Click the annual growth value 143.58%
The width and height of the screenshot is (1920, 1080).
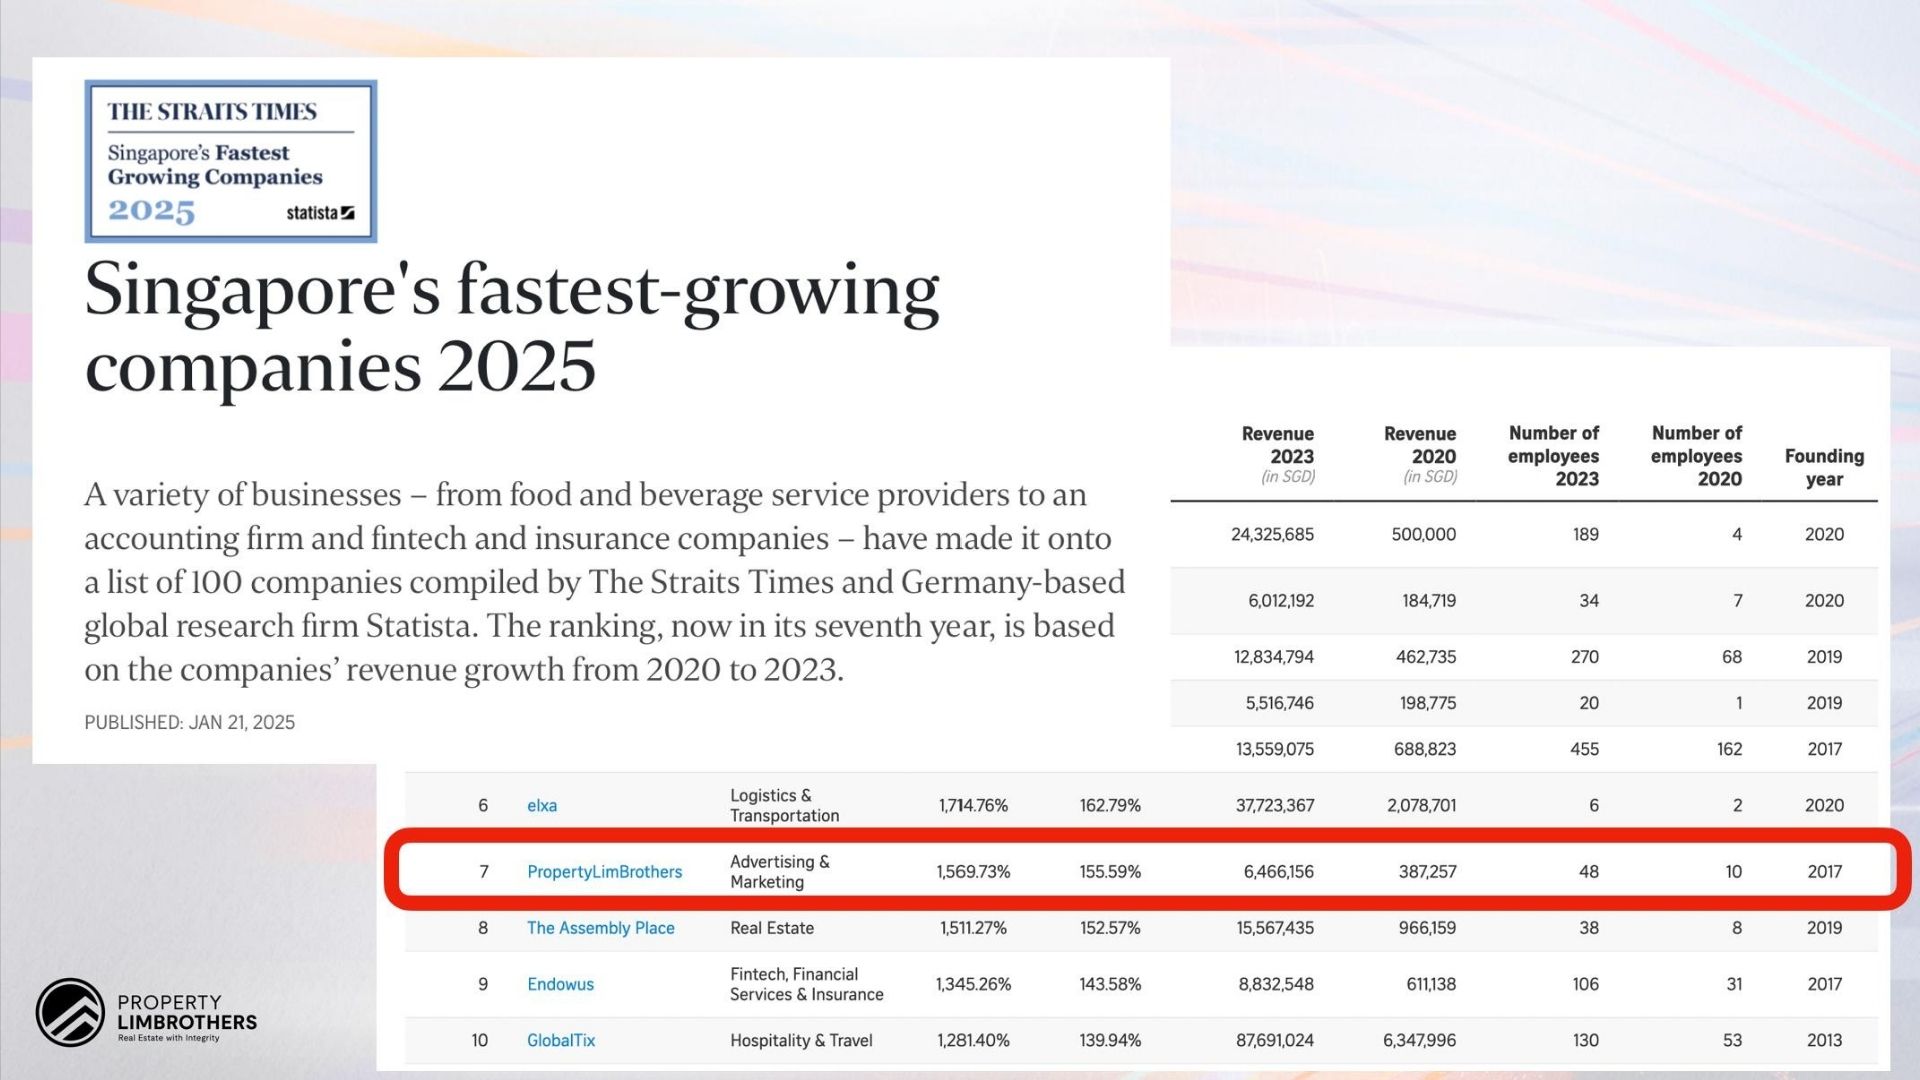[1110, 984]
